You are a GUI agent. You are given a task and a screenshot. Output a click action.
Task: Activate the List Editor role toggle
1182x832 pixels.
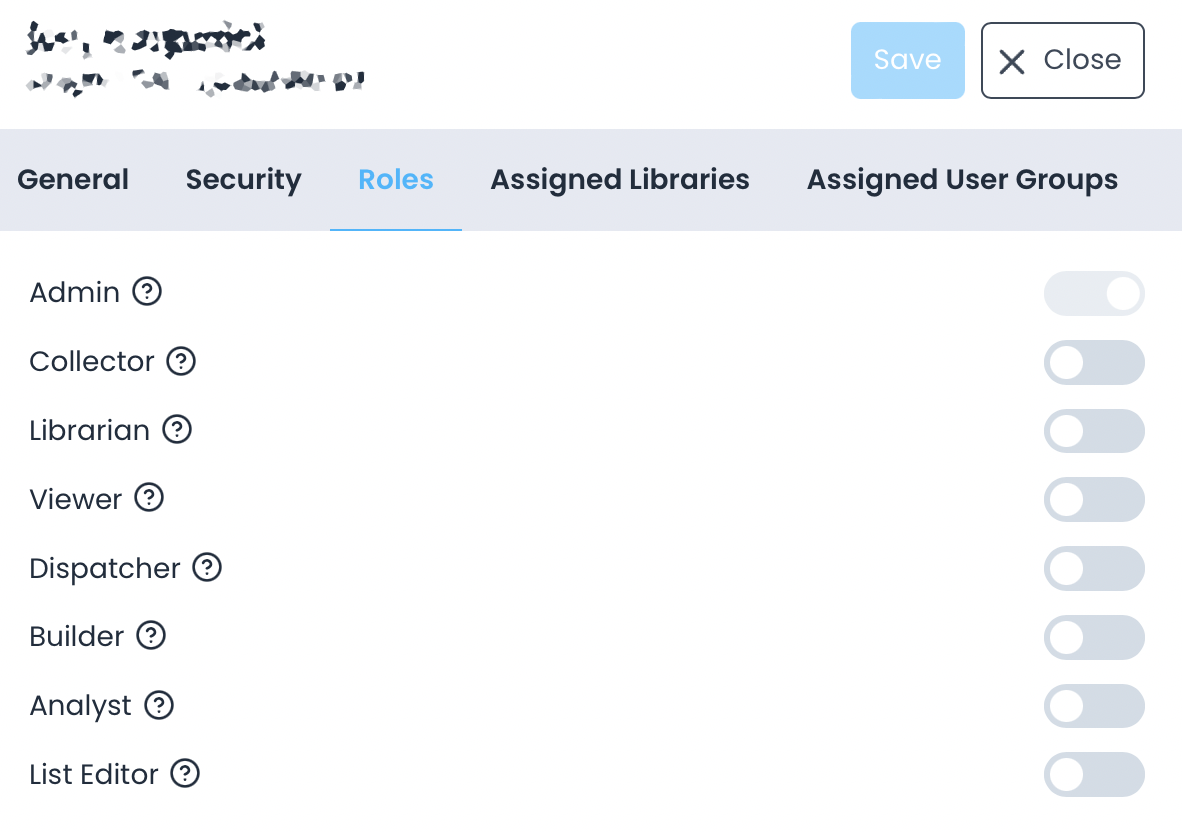pos(1094,774)
